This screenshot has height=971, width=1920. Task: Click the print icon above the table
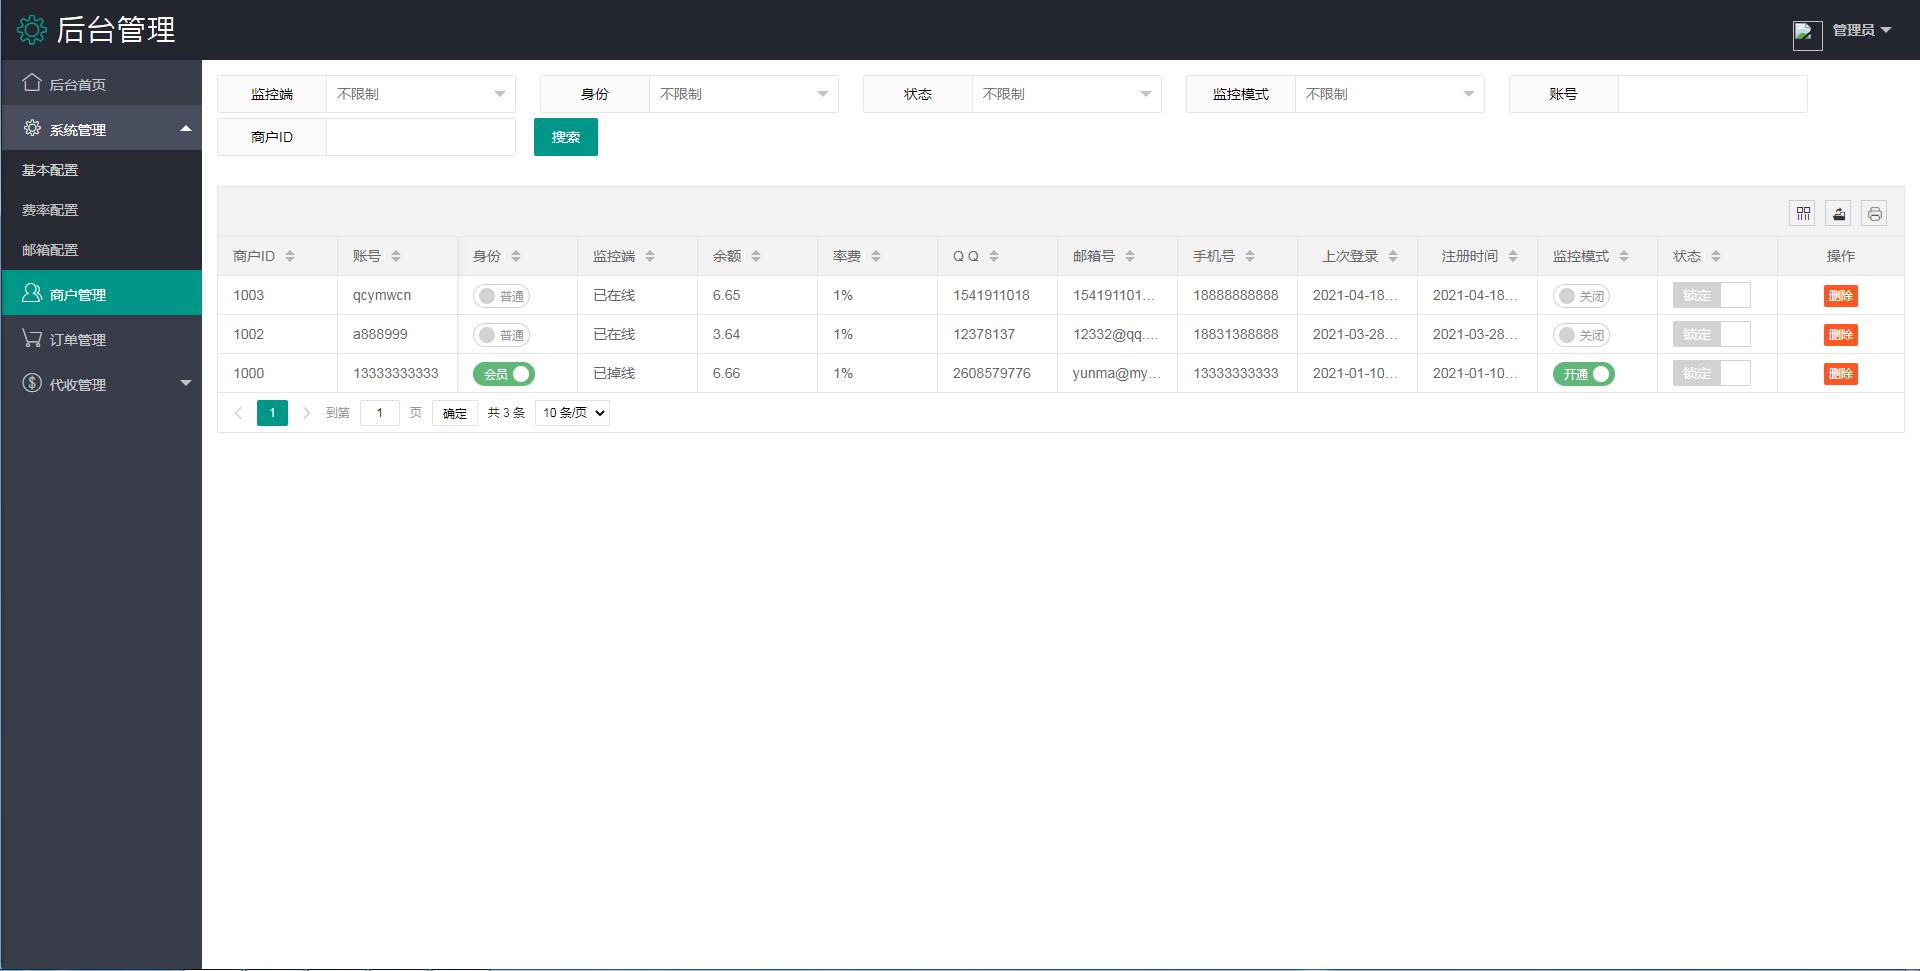pyautogui.click(x=1875, y=213)
